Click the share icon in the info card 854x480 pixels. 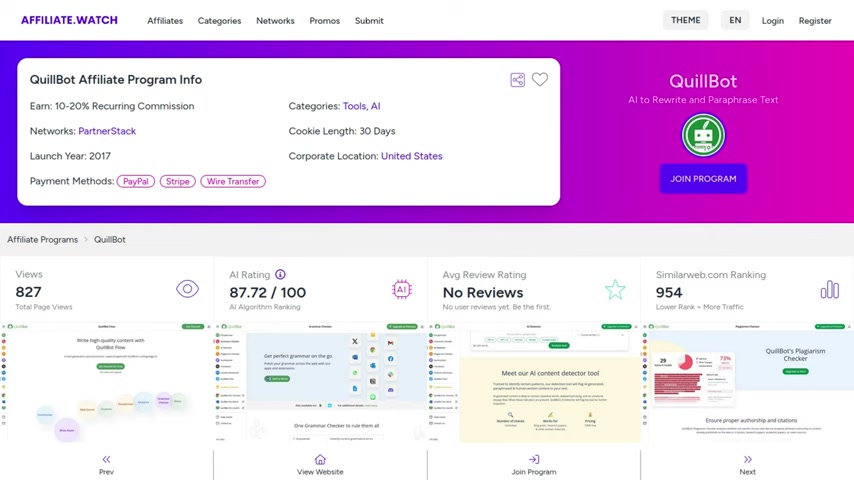pyautogui.click(x=517, y=80)
